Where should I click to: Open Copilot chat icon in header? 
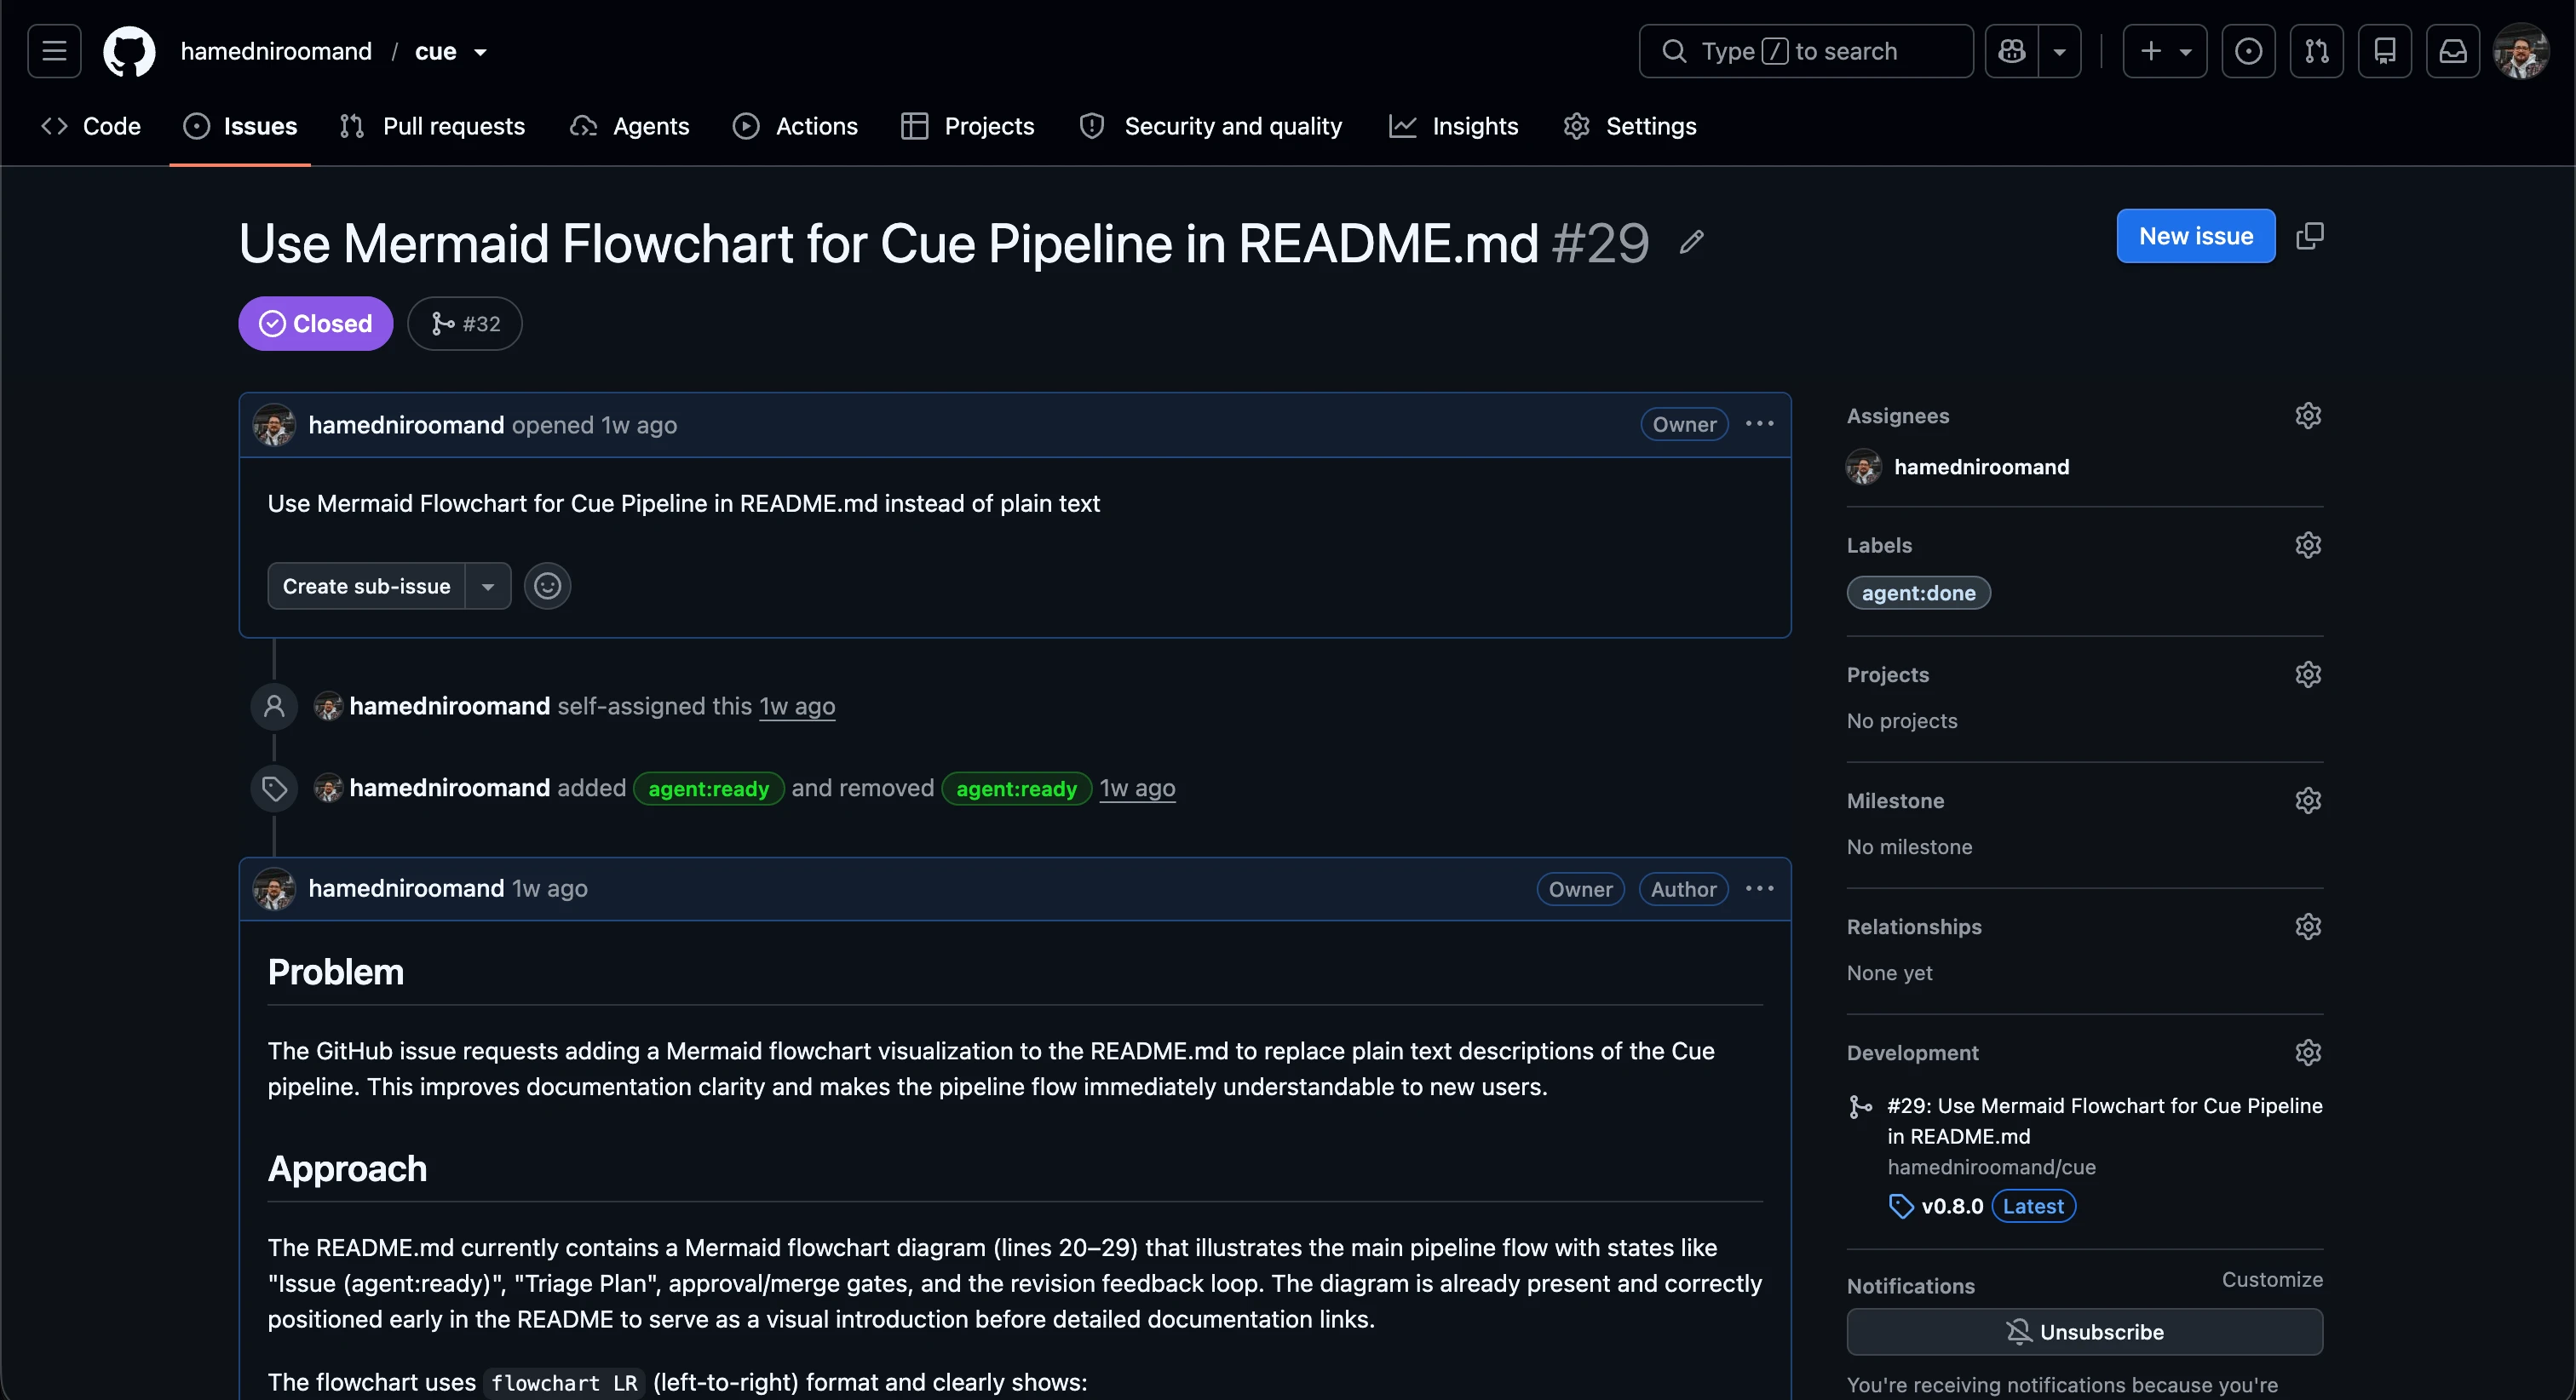coord(2011,51)
